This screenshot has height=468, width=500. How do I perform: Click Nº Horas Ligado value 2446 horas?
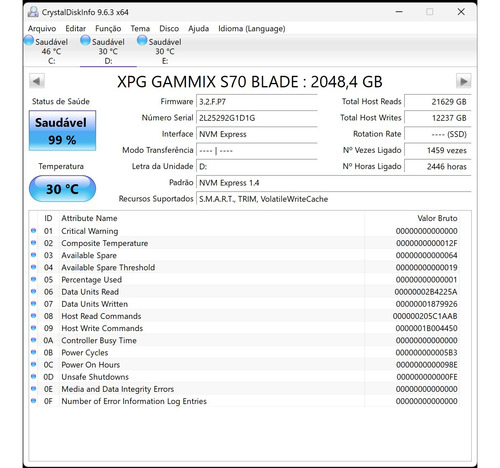point(438,166)
